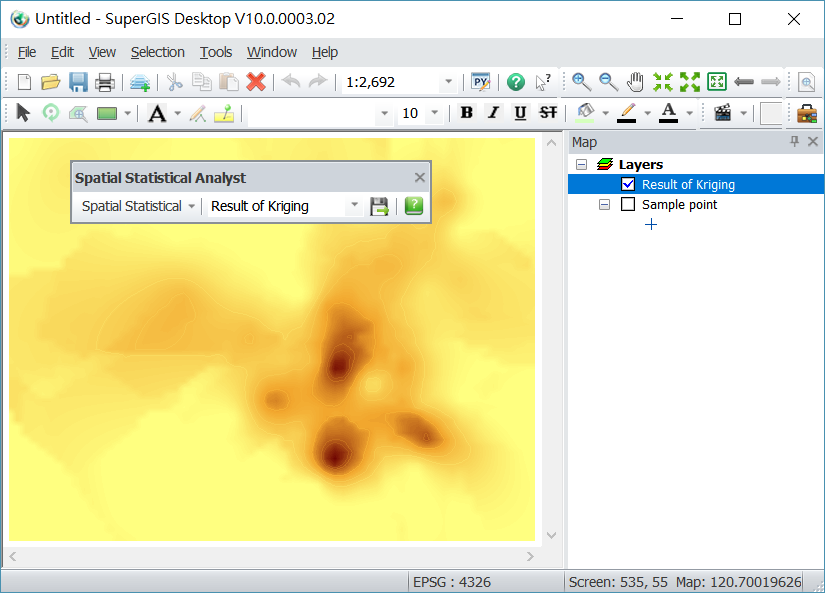Screen dimensions: 825x593
Task: Close the Spatial Statistical Analyst toolbar
Action: pos(419,178)
